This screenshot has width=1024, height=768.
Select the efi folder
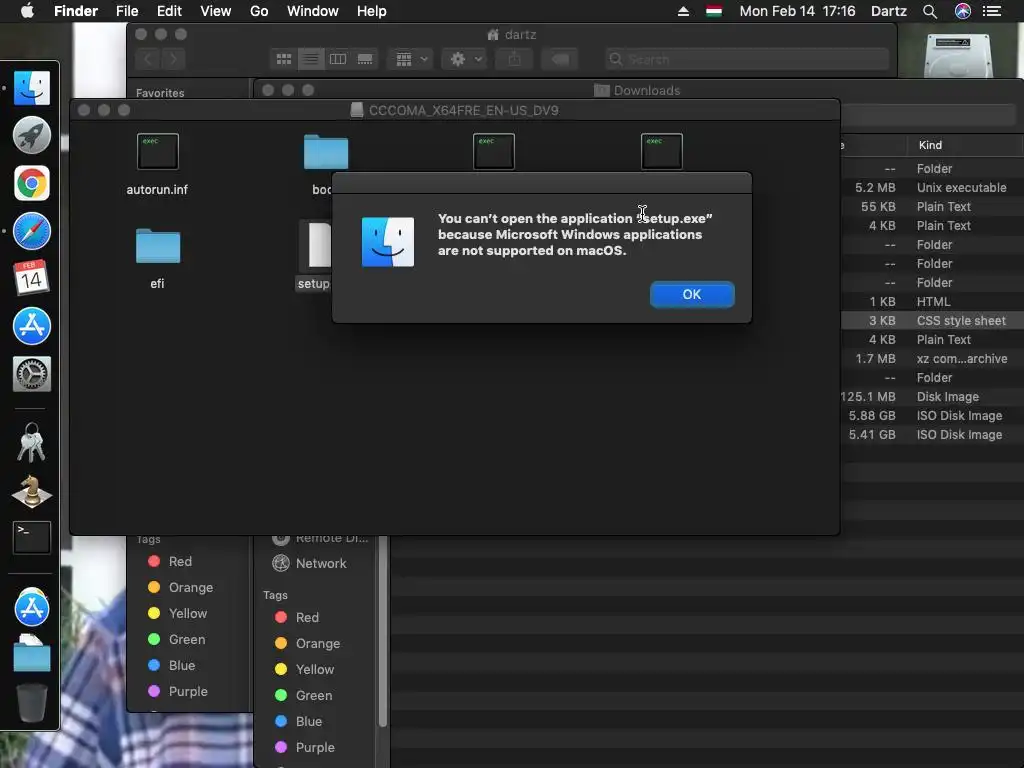click(x=157, y=246)
